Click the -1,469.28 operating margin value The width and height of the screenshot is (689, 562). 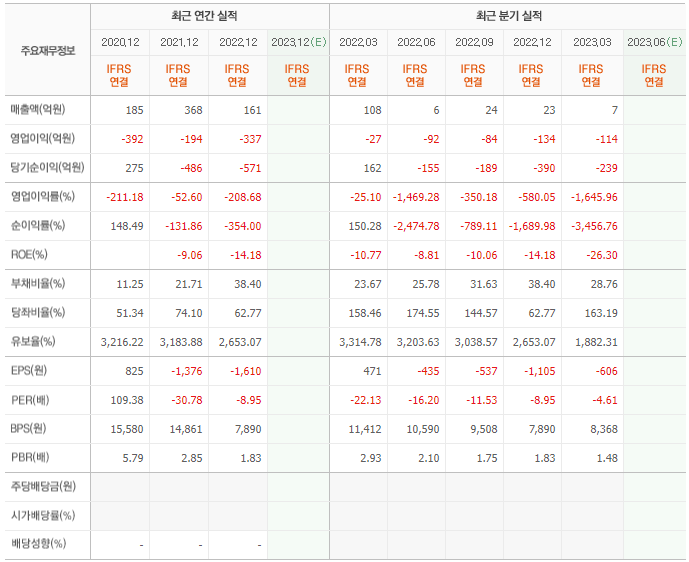416,197
